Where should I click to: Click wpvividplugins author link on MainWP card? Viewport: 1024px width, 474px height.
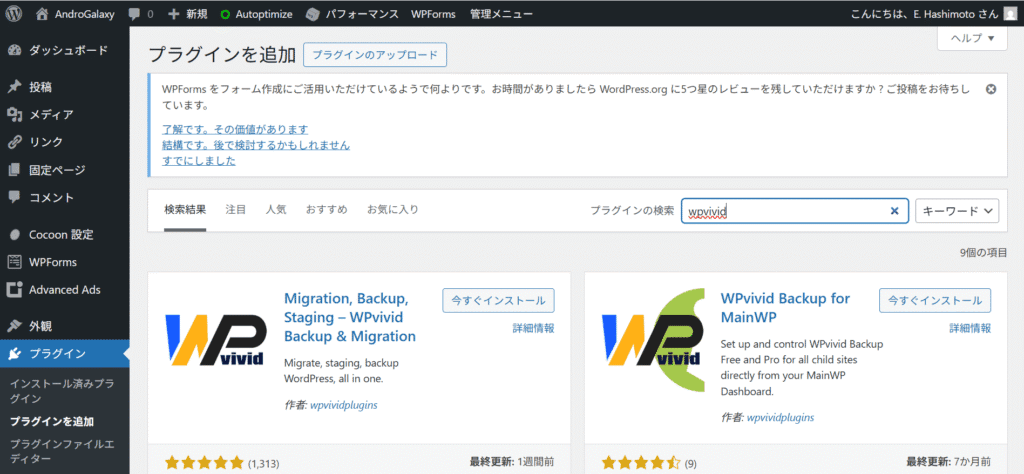(780, 417)
